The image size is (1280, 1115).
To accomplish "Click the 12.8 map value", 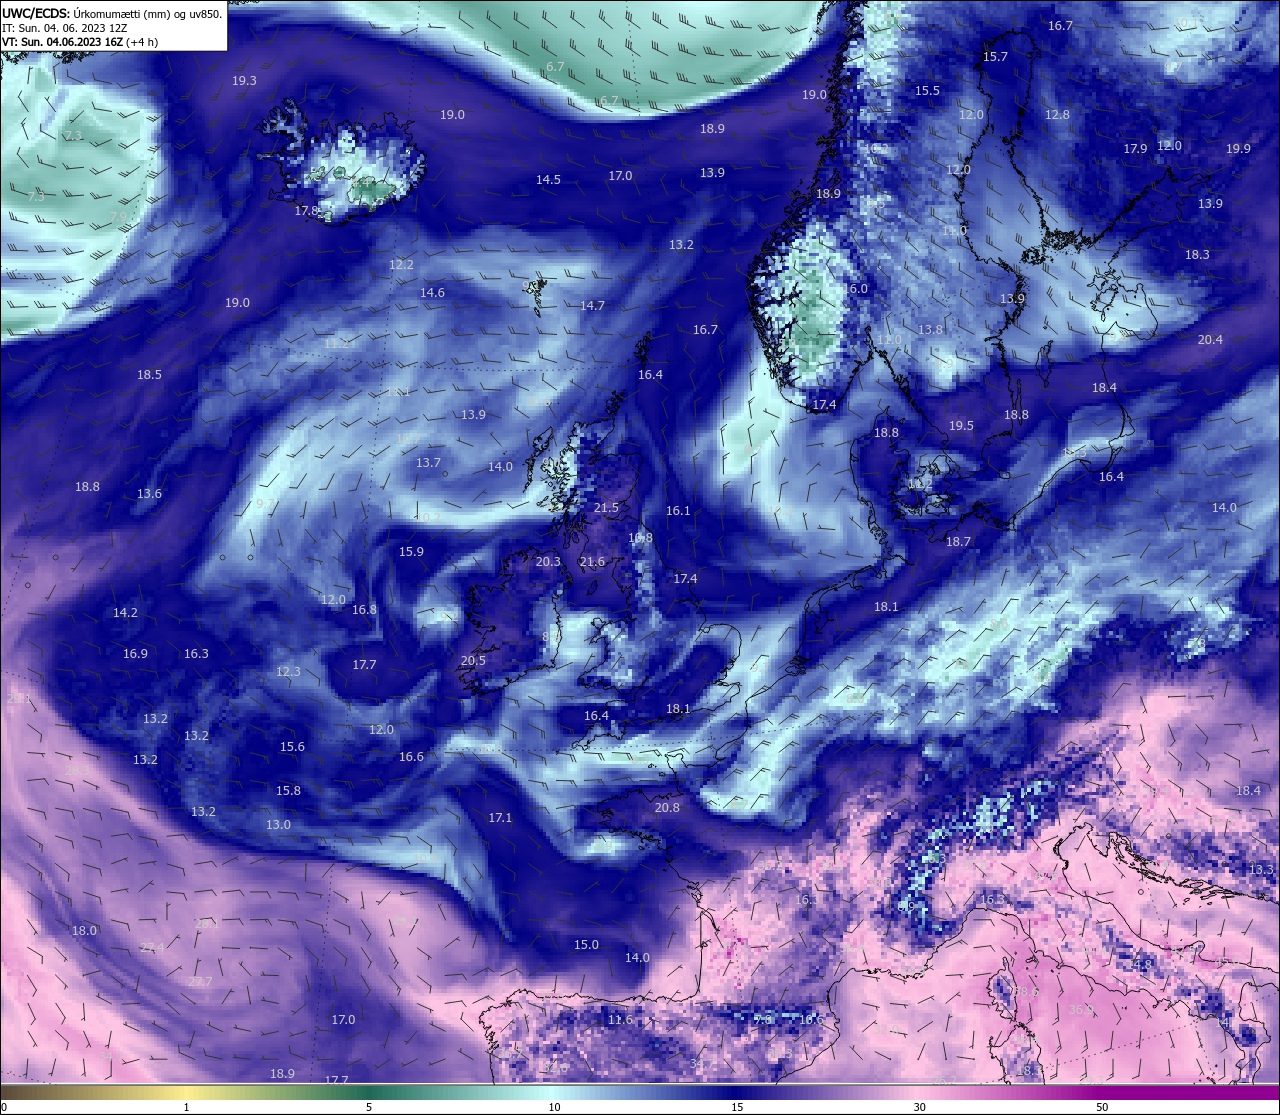I will pos(1057,115).
